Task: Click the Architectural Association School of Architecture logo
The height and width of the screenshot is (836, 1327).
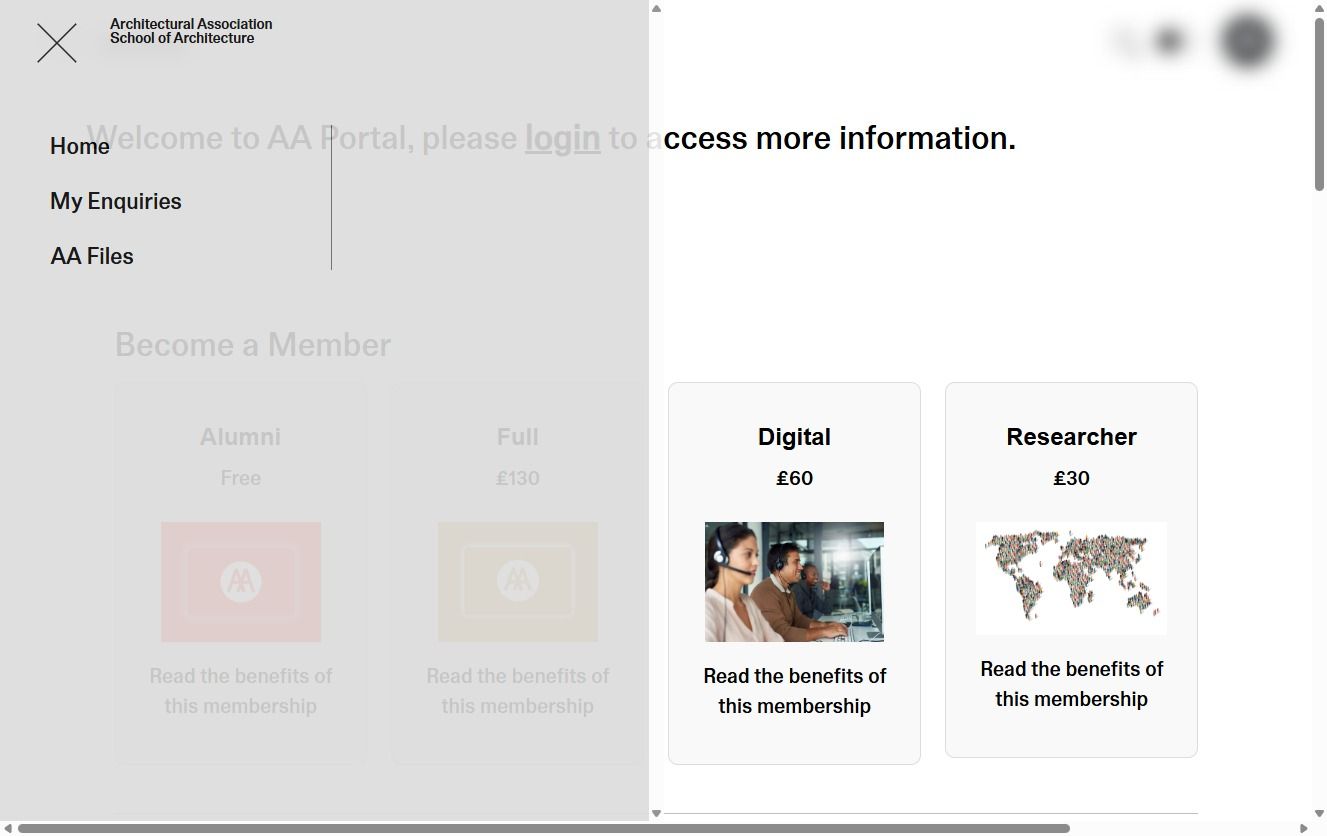Action: (x=190, y=31)
